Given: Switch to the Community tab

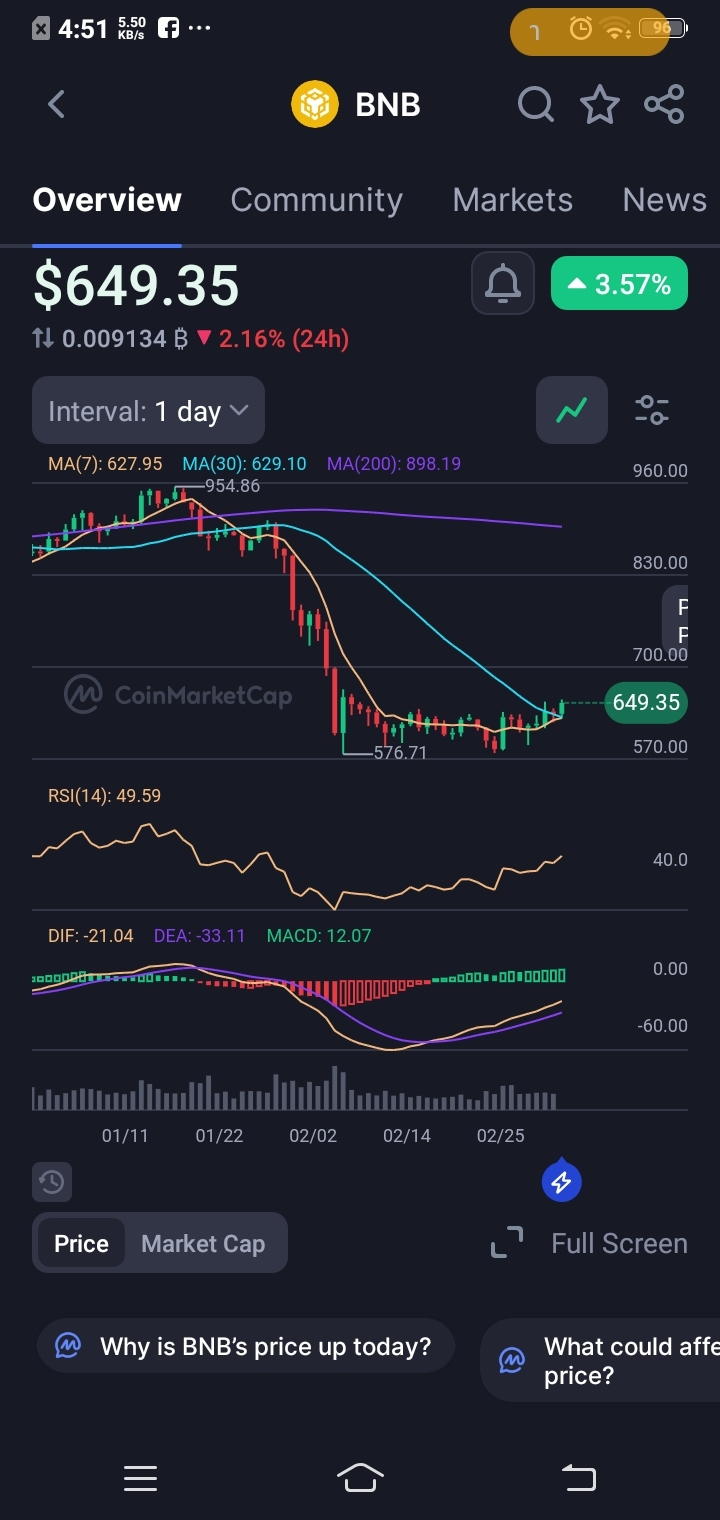Looking at the screenshot, I should [316, 200].
